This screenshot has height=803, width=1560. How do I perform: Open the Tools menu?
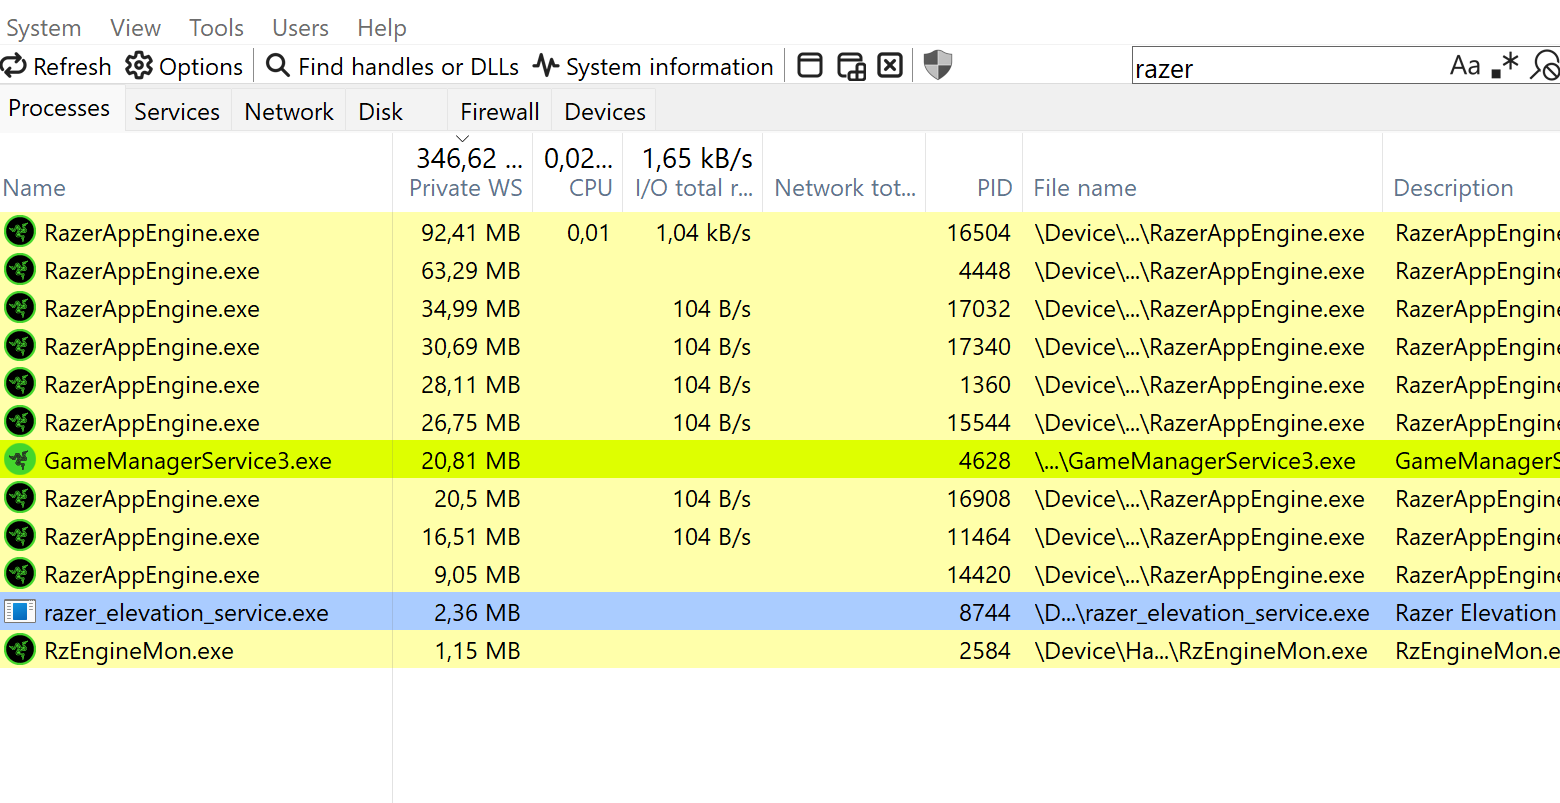tap(217, 28)
